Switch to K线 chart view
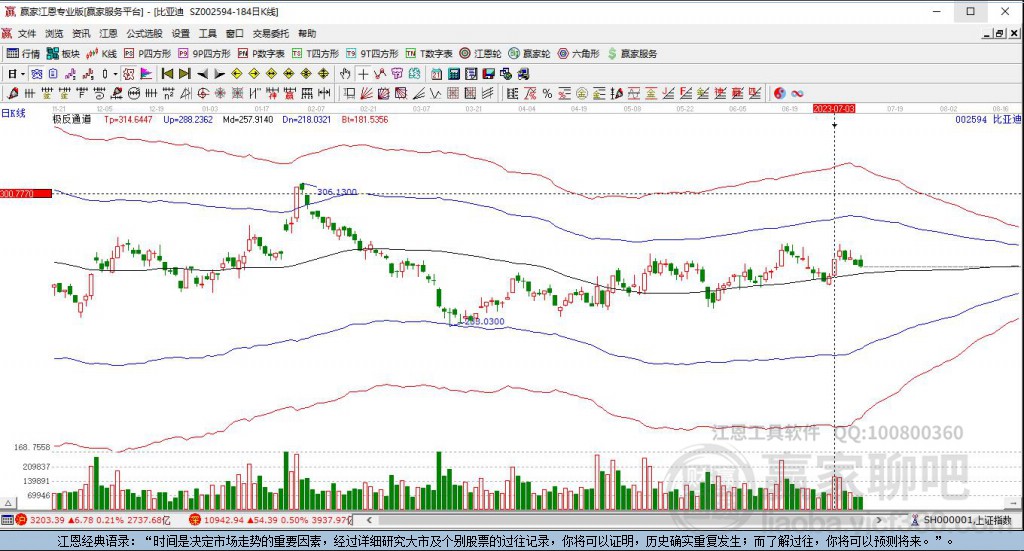The image size is (1024, 551). click(x=102, y=54)
